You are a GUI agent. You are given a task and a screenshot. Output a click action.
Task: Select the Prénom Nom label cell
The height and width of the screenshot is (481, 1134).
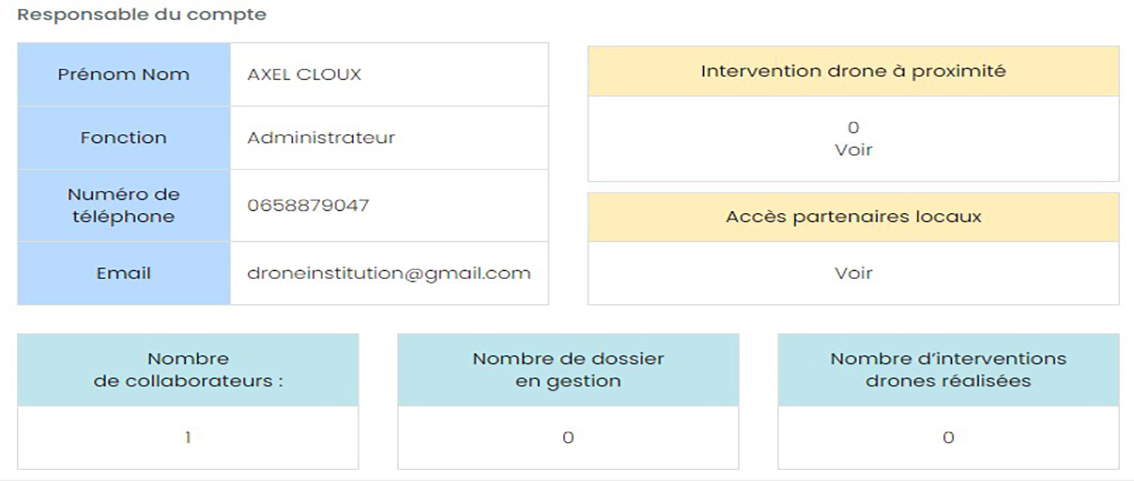(x=124, y=75)
